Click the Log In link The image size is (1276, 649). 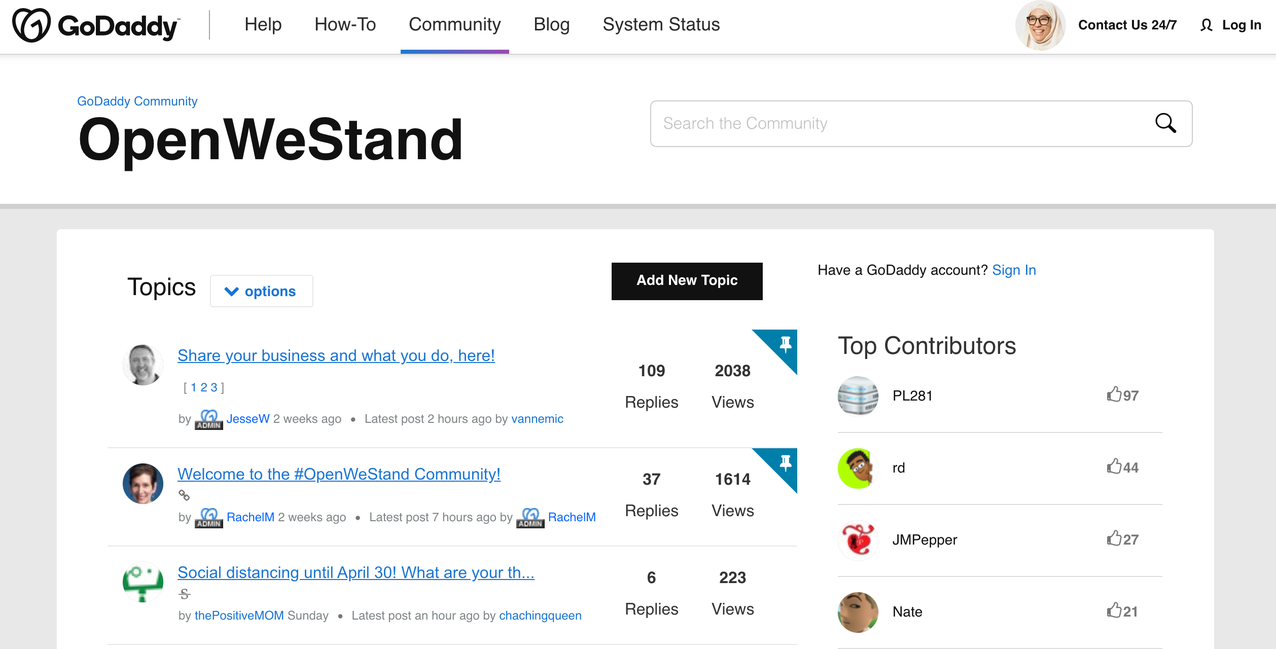point(1242,25)
